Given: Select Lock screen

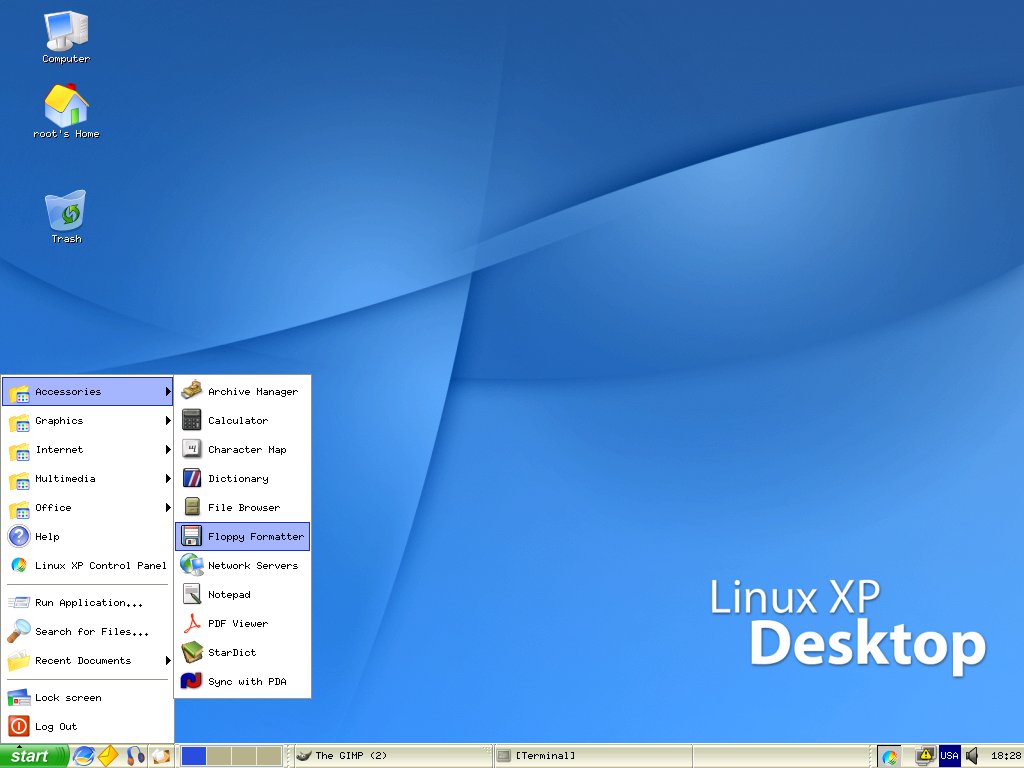Looking at the screenshot, I should (x=88, y=697).
